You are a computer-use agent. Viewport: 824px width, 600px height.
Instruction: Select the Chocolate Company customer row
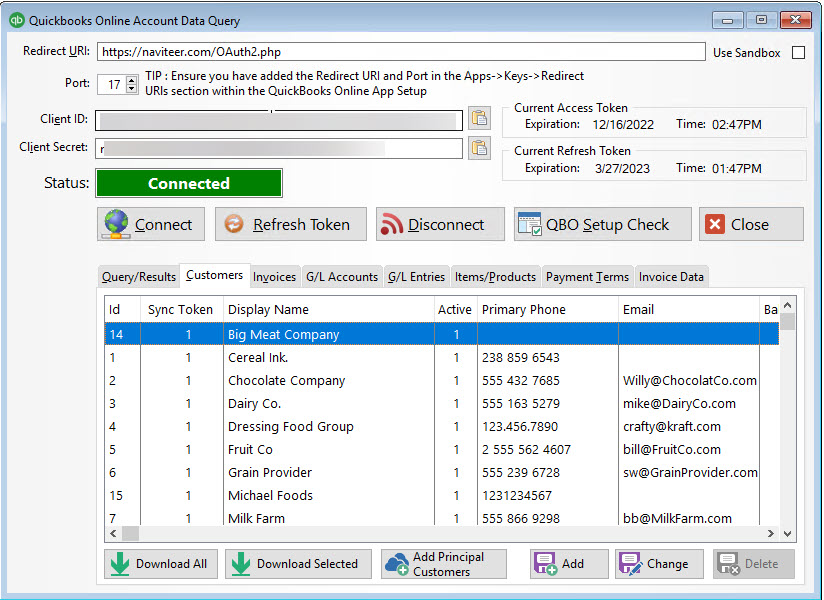(x=441, y=380)
